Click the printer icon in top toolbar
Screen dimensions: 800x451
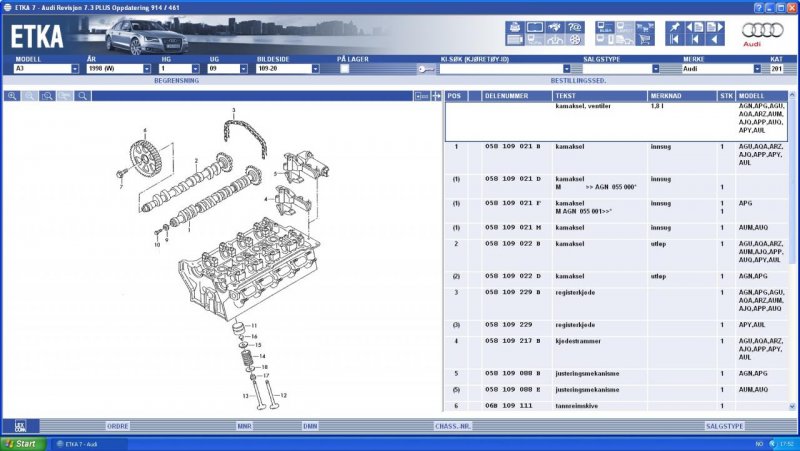click(x=514, y=27)
